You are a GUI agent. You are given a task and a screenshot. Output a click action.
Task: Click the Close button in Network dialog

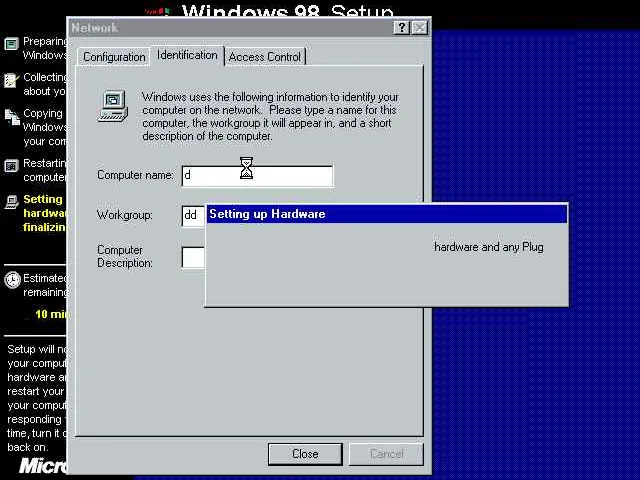coord(305,454)
